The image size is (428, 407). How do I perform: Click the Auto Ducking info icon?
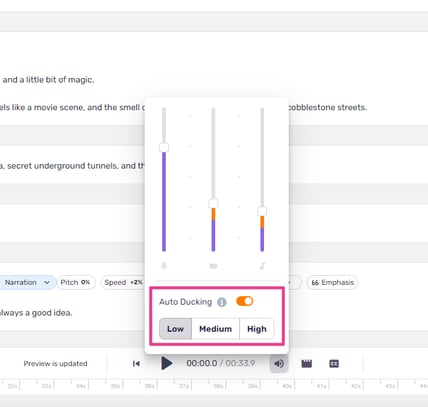pyautogui.click(x=222, y=302)
